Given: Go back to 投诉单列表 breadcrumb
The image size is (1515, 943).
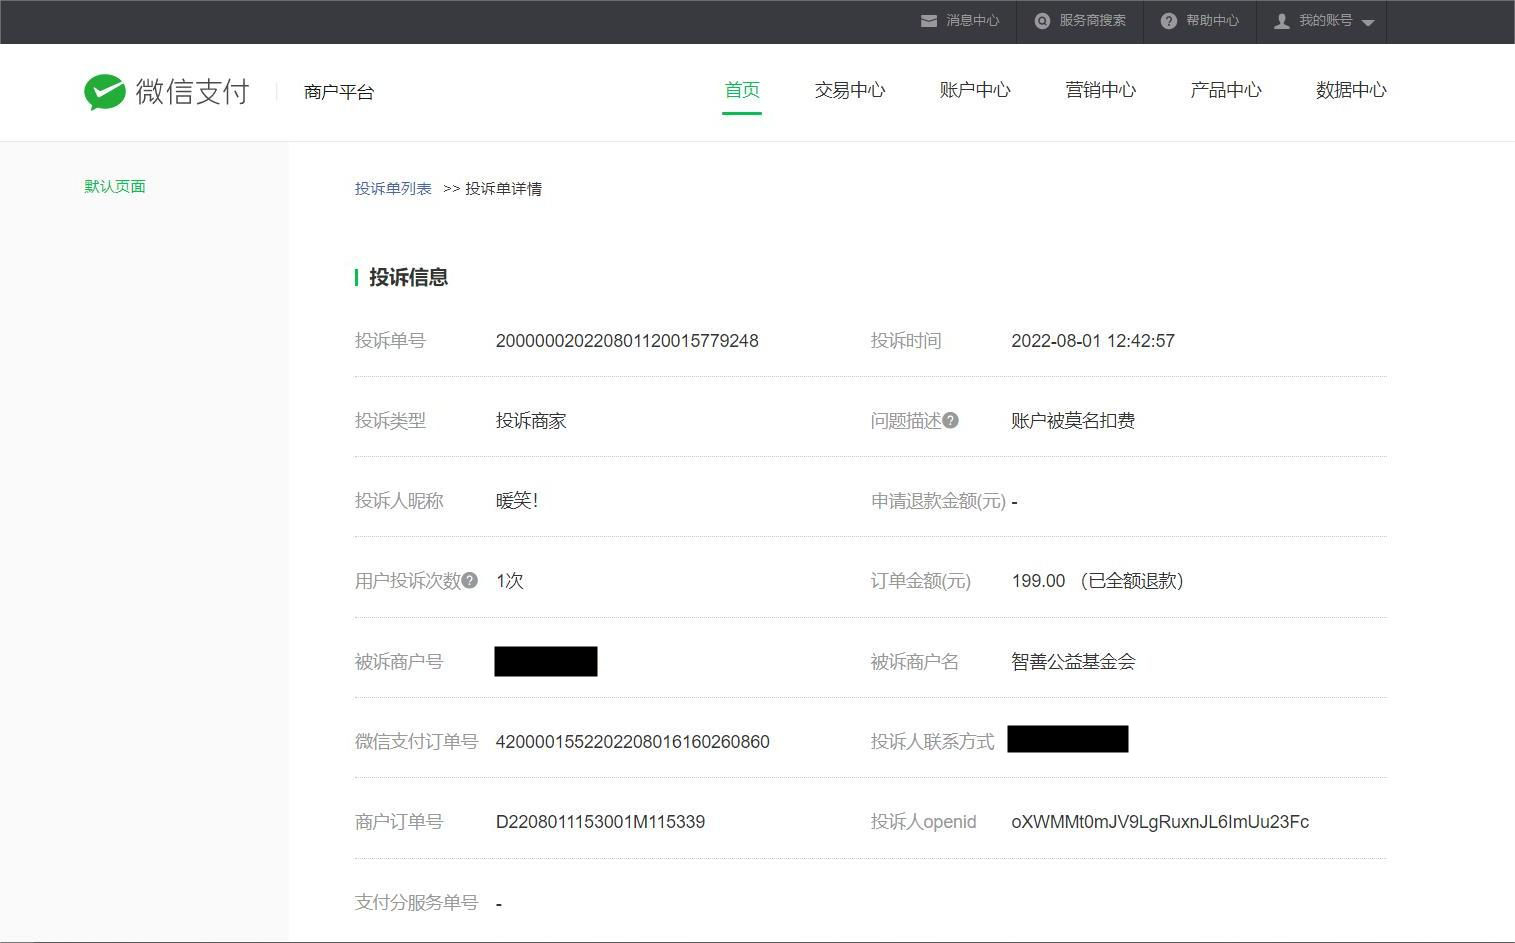Looking at the screenshot, I should point(393,188).
